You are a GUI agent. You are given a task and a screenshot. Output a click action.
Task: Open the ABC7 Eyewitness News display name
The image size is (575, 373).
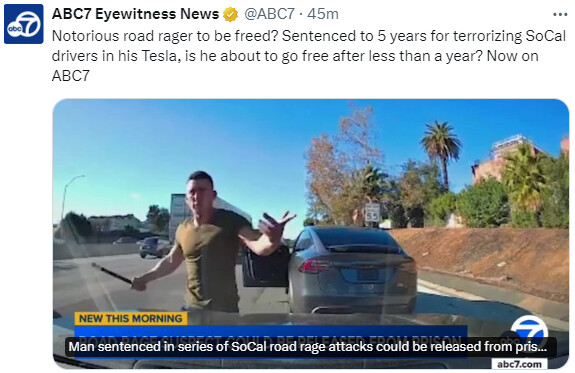[135, 14]
